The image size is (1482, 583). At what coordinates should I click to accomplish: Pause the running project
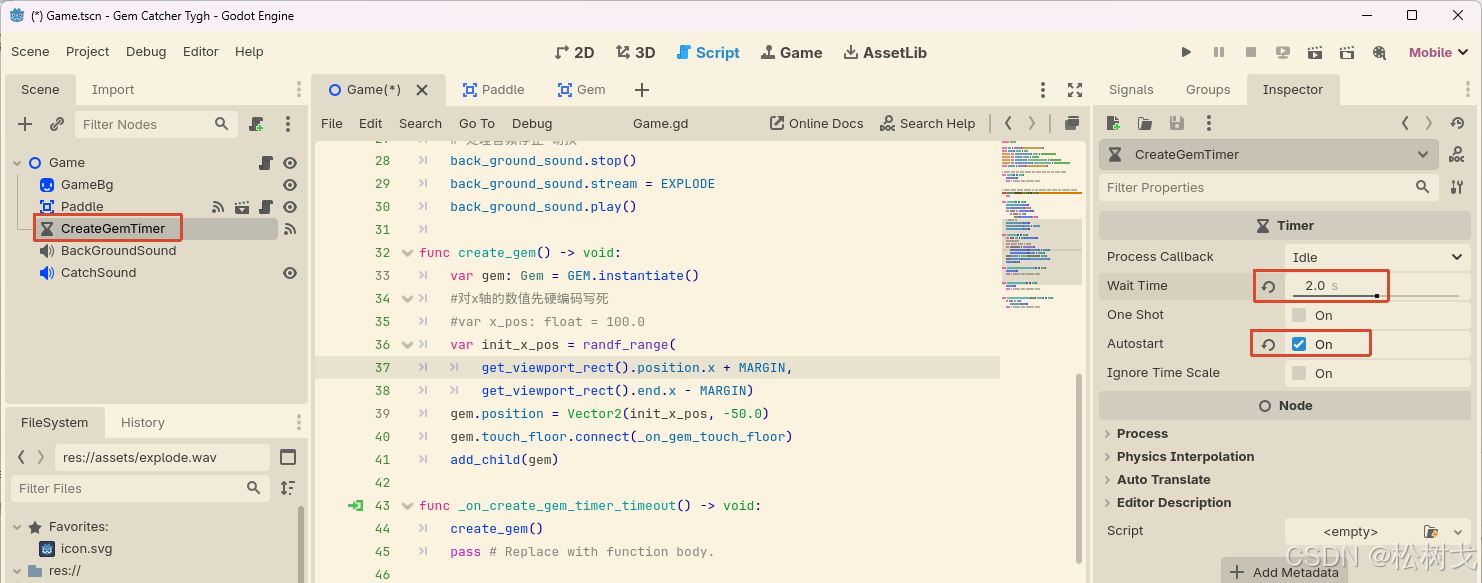coord(1219,52)
